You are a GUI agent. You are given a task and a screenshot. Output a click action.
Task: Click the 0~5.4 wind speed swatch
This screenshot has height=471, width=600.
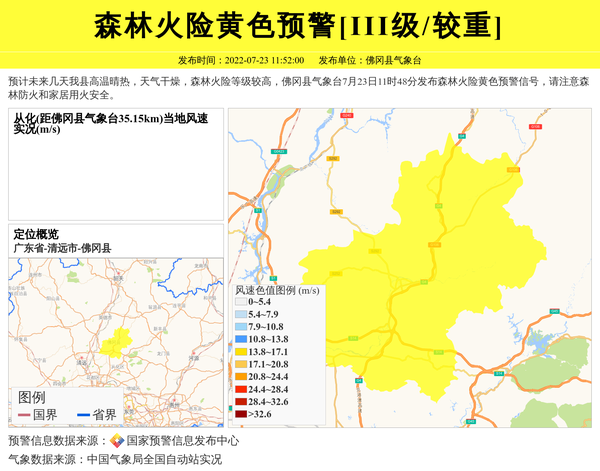[x=240, y=301]
